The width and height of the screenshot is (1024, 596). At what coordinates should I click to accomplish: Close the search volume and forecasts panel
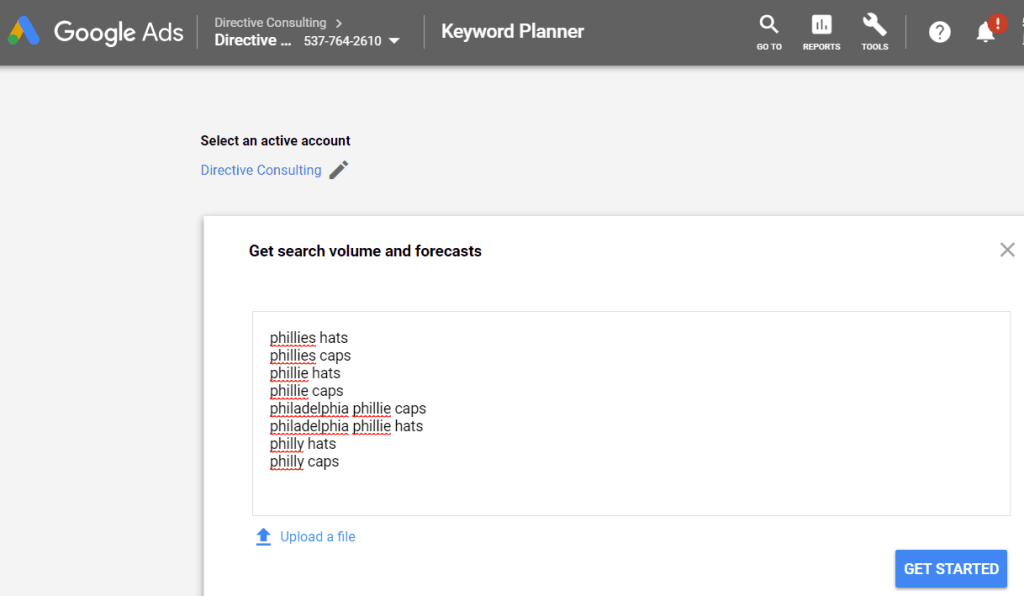(1007, 250)
